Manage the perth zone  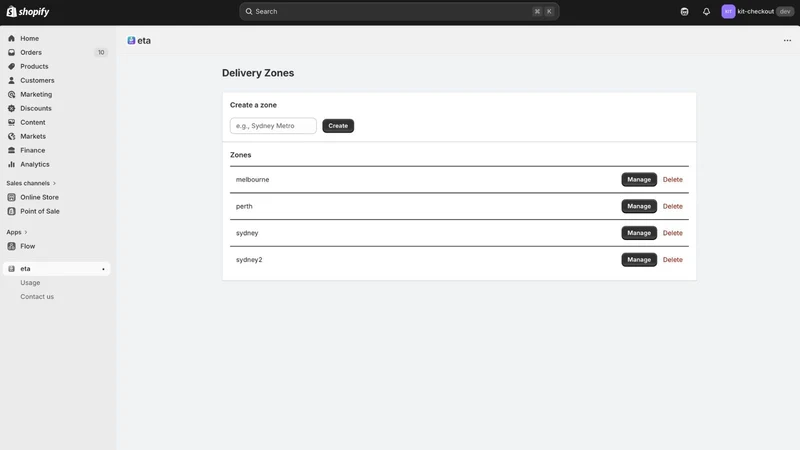pos(639,206)
